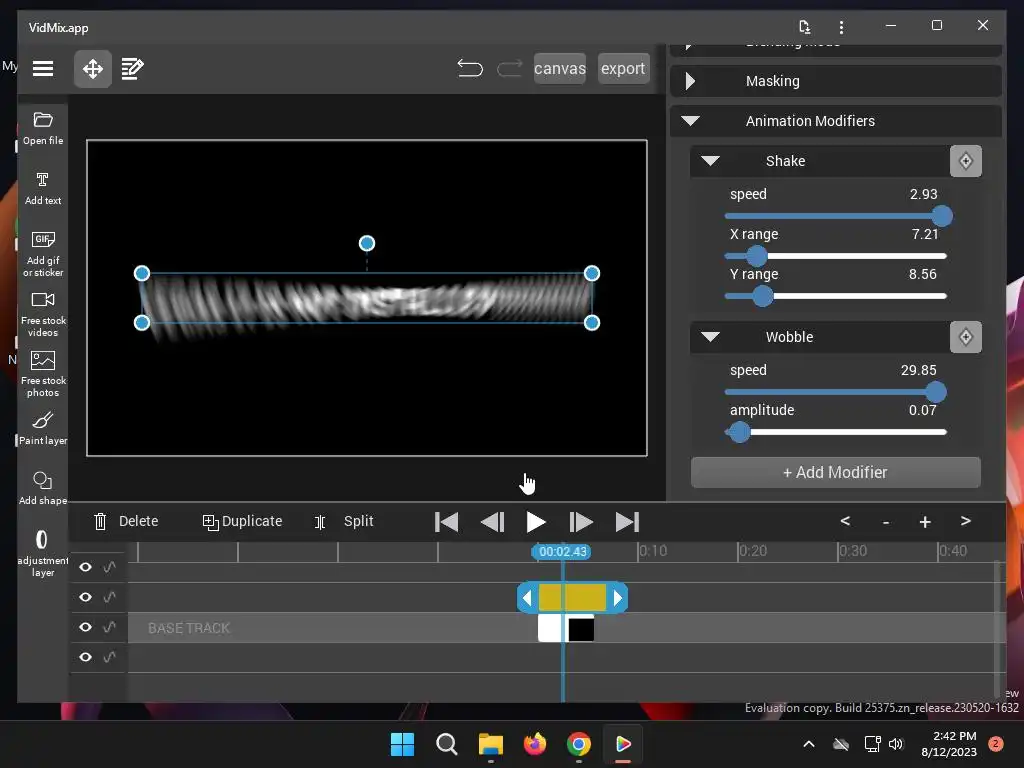Zoom out timeline with minus

[x=886, y=522]
